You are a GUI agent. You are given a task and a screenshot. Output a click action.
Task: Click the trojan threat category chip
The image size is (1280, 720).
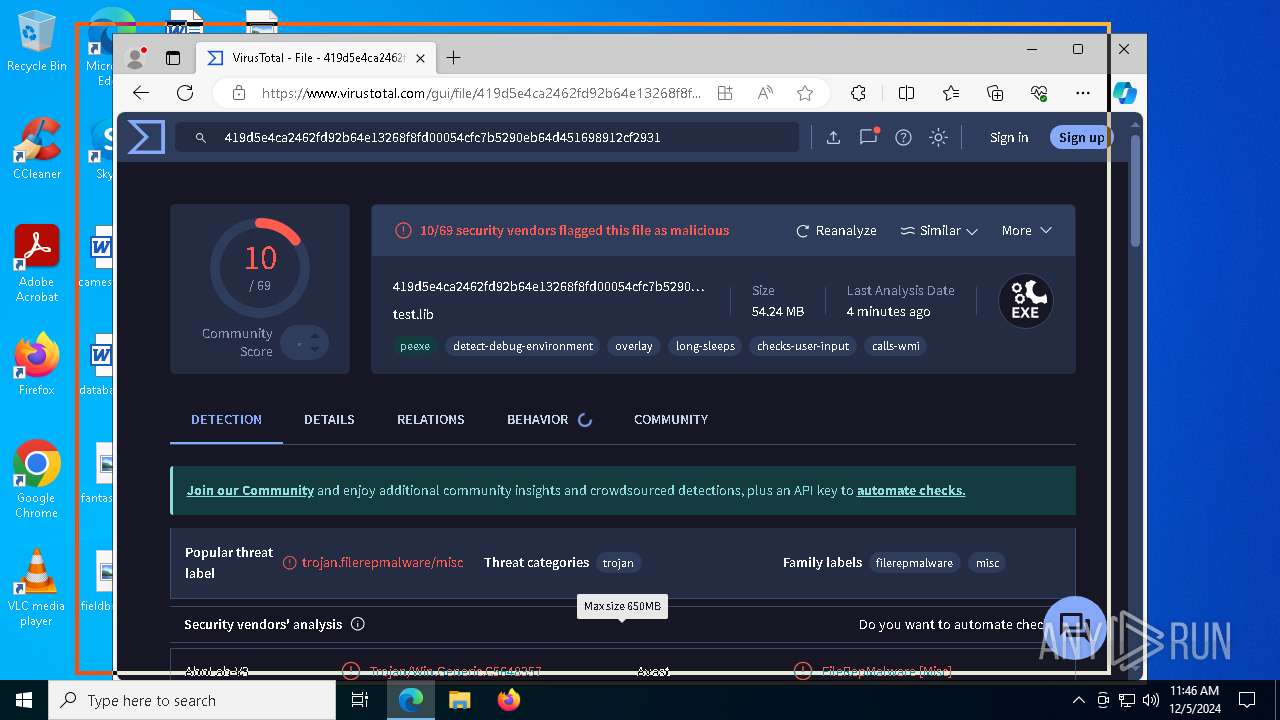pyautogui.click(x=618, y=563)
